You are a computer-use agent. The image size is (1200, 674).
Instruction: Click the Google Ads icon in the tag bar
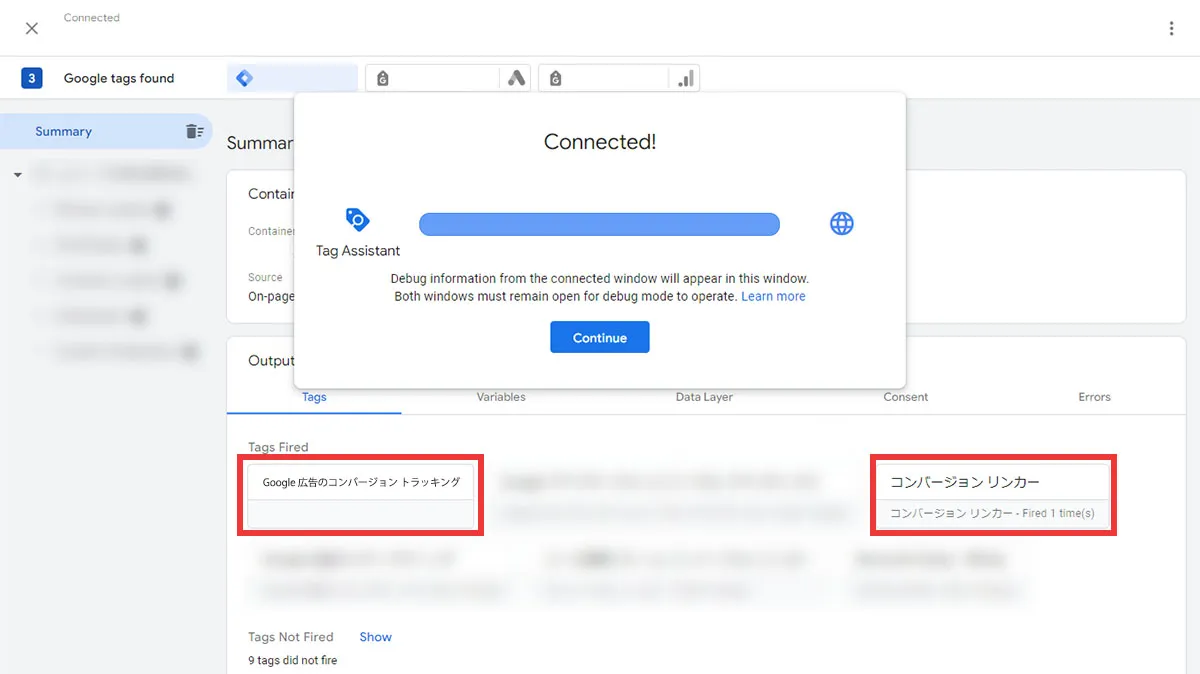click(517, 77)
